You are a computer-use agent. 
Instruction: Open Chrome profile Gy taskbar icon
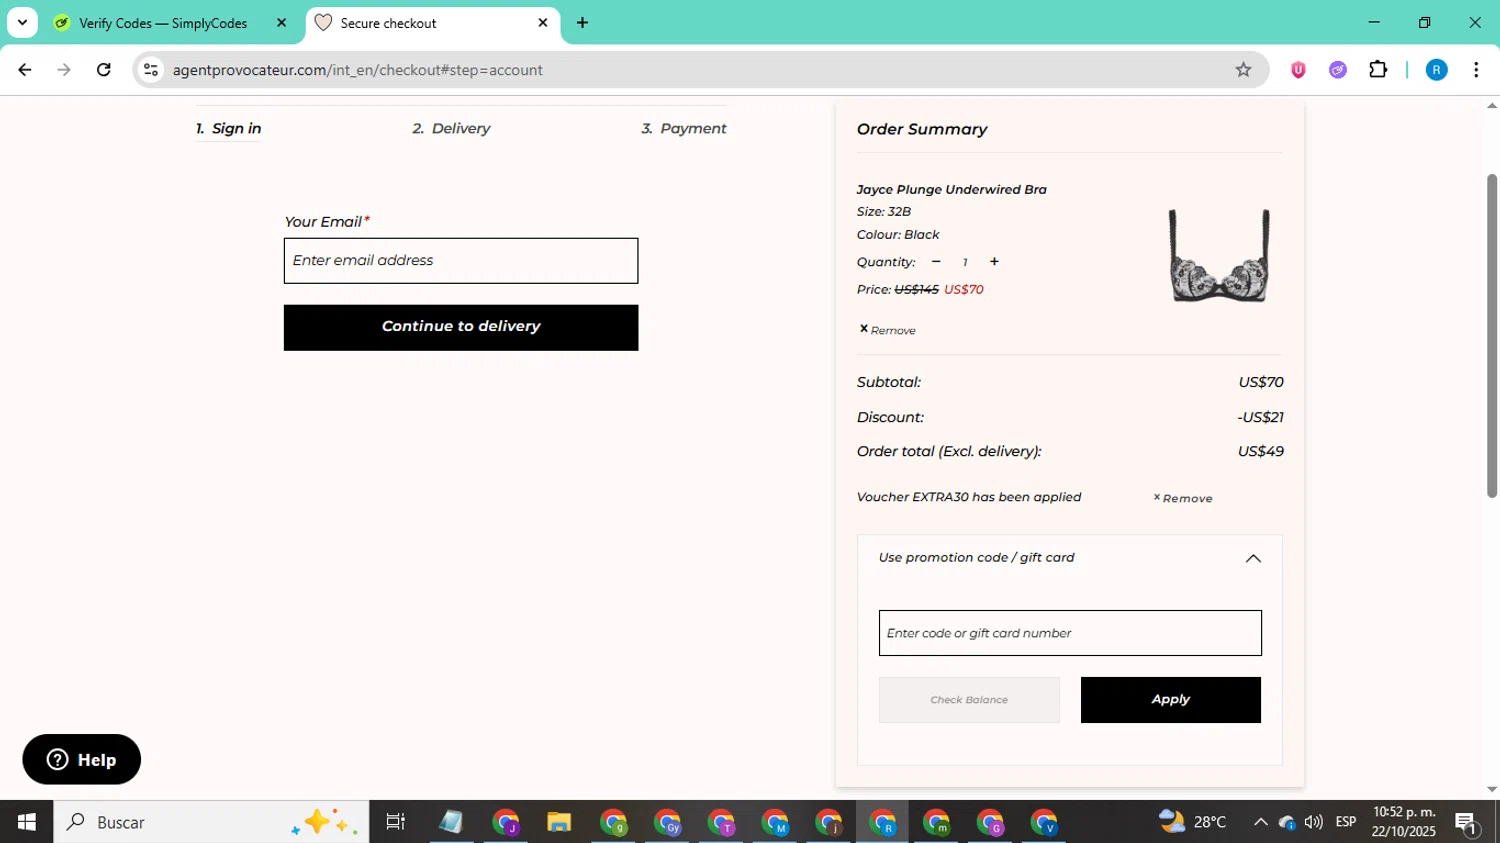tap(667, 822)
